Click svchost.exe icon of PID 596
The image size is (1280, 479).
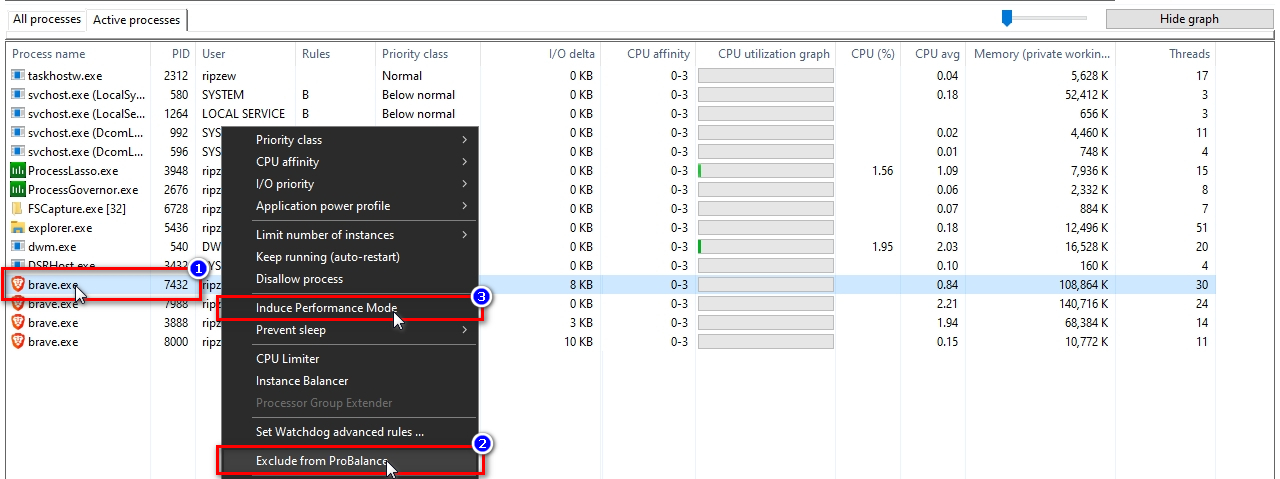(x=17, y=152)
